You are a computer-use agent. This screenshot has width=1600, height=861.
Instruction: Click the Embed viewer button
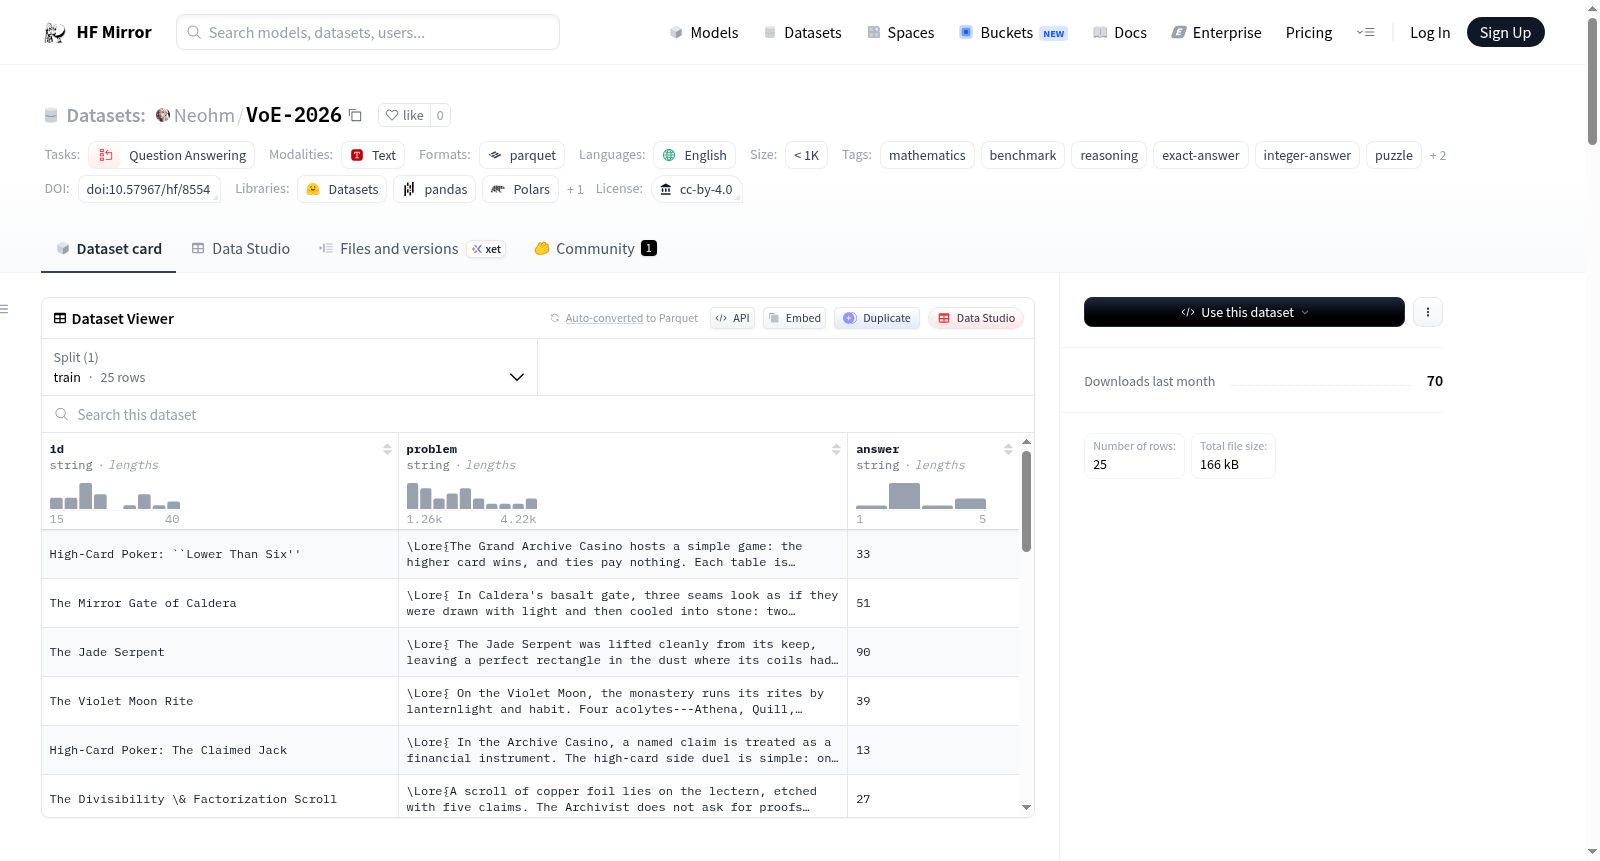tap(794, 318)
